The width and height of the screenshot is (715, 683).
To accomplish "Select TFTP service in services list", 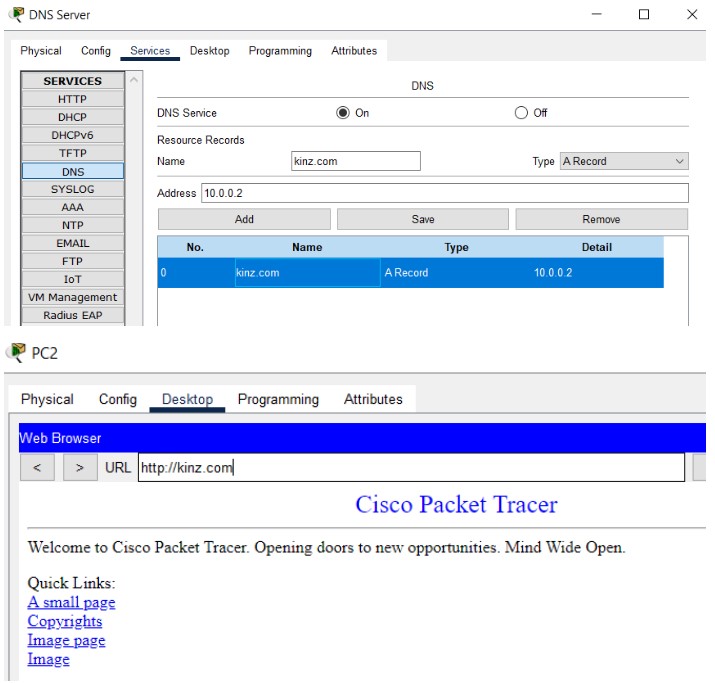I will [x=73, y=153].
